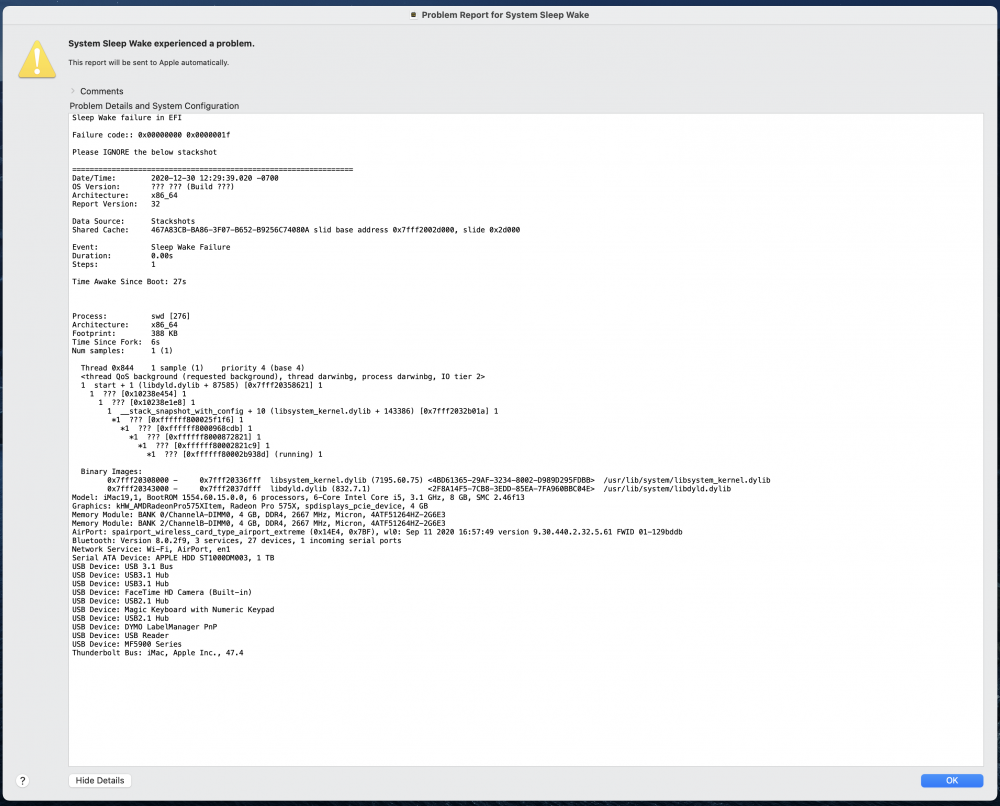Click 'System Sleep Wake experienced a problem.' heading
This screenshot has width=1000, height=806.
161,43
